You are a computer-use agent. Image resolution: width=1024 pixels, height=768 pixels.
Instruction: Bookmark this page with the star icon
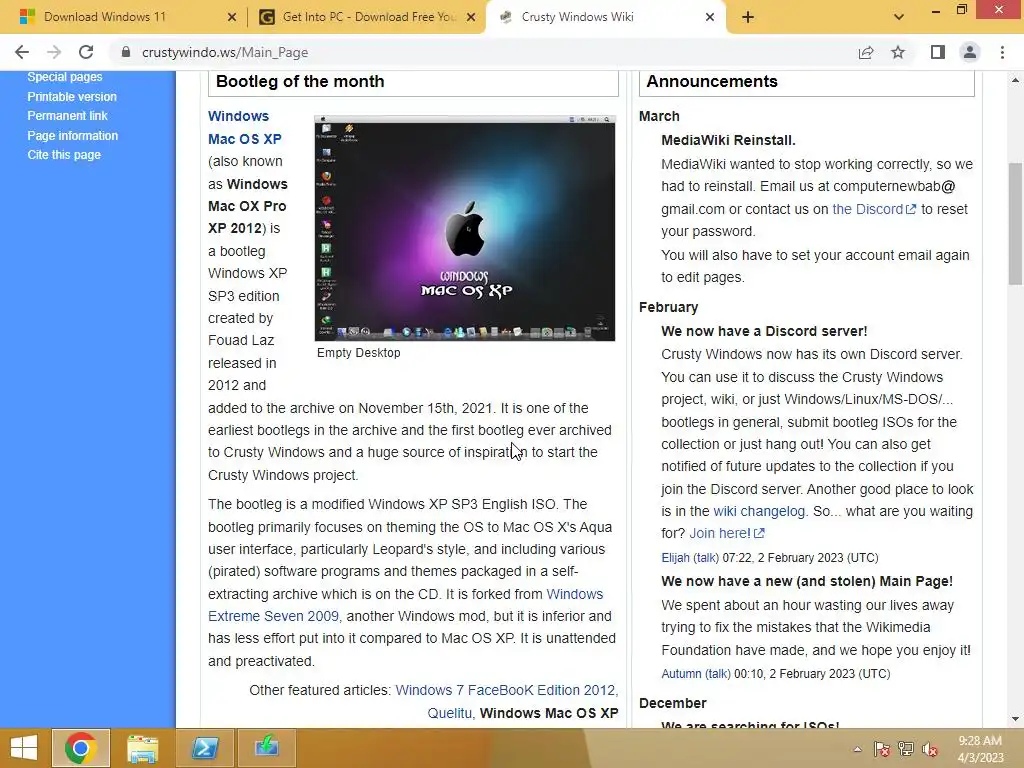coord(899,52)
